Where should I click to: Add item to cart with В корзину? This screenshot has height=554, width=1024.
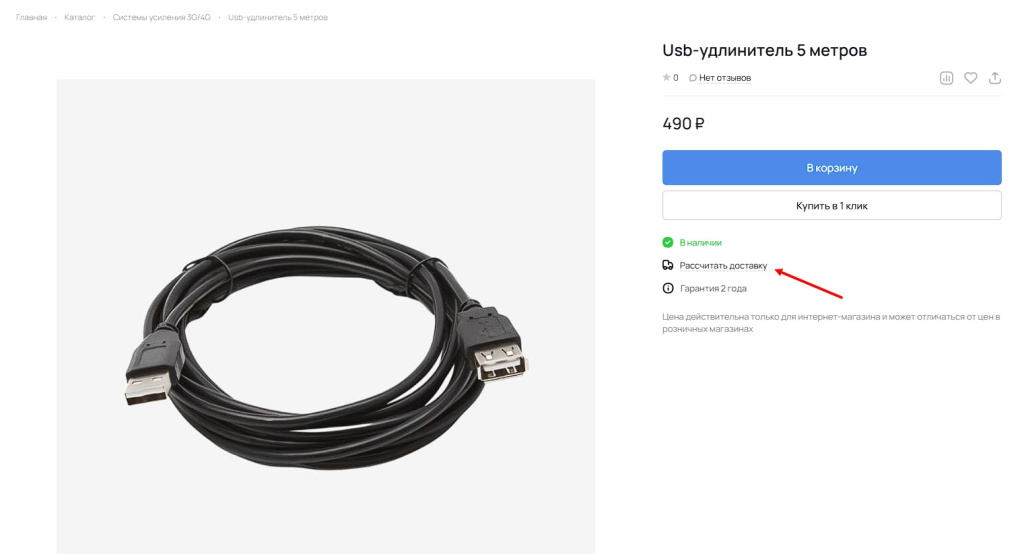pos(831,168)
